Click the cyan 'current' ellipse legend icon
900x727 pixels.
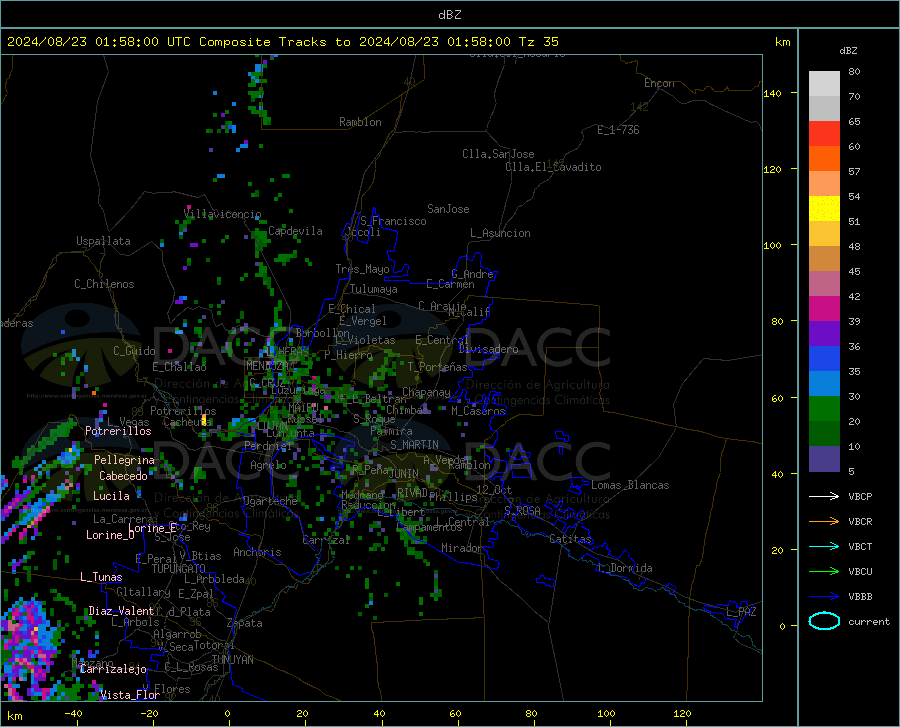point(824,621)
